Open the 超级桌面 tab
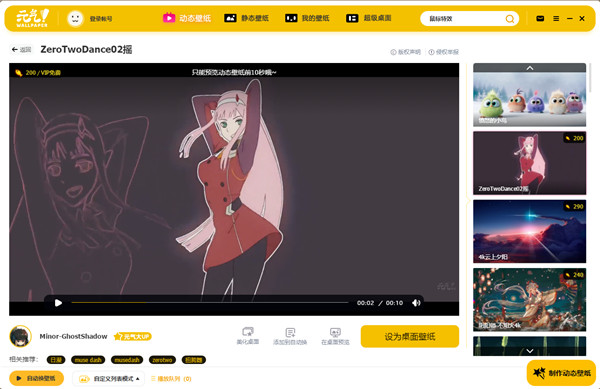Viewport: 600px width, 389px height. 368,18
